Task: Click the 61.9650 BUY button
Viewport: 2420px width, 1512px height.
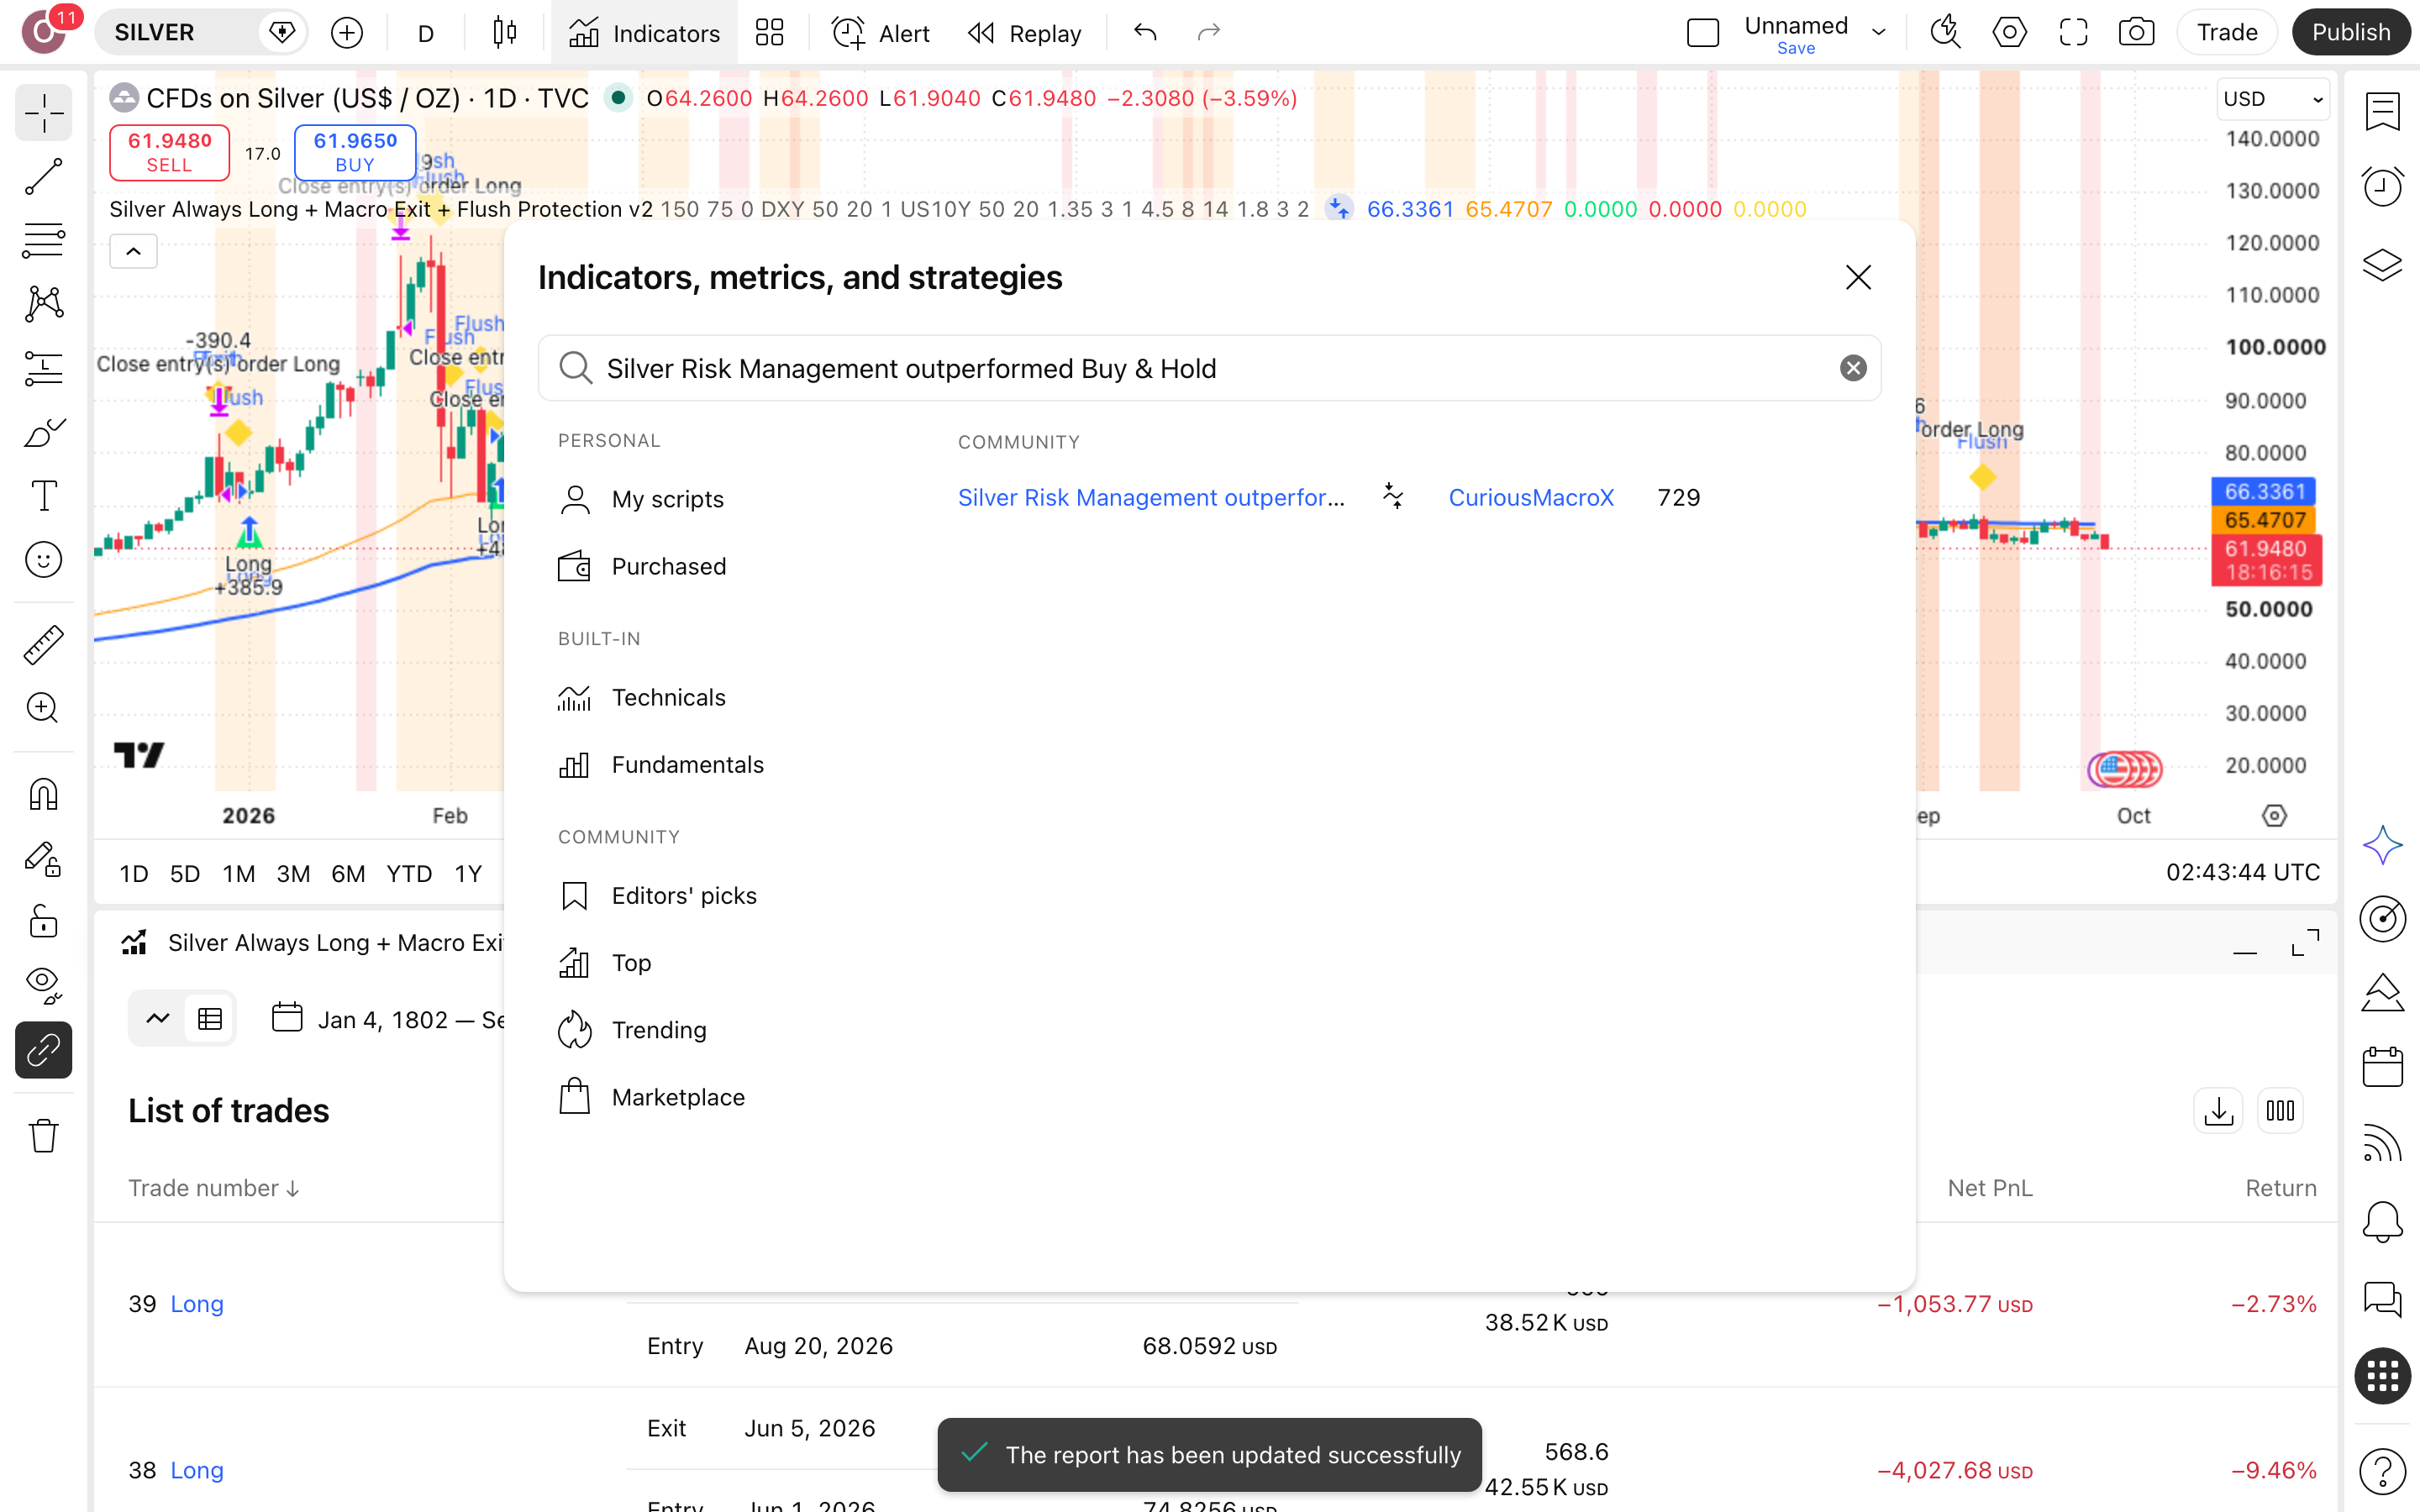Action: point(355,152)
